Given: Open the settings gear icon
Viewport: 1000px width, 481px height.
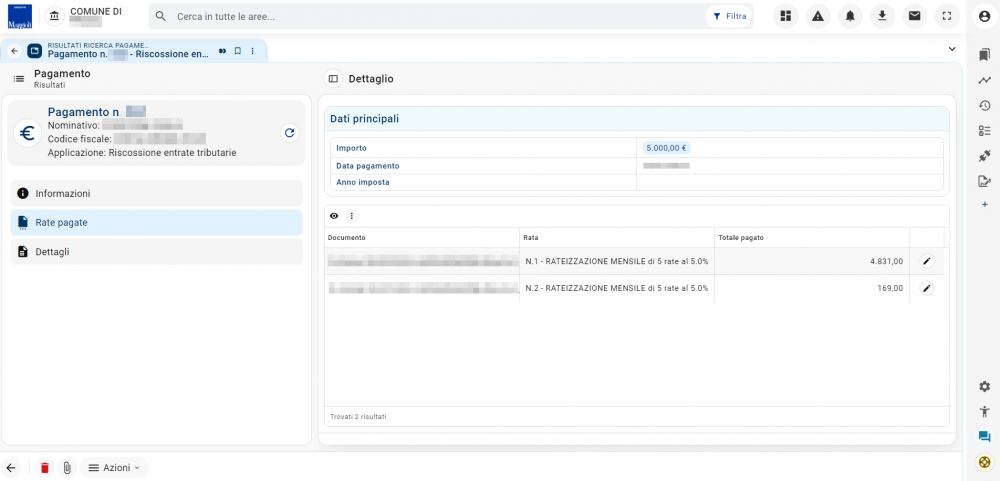Looking at the screenshot, I should pyautogui.click(x=984, y=387).
